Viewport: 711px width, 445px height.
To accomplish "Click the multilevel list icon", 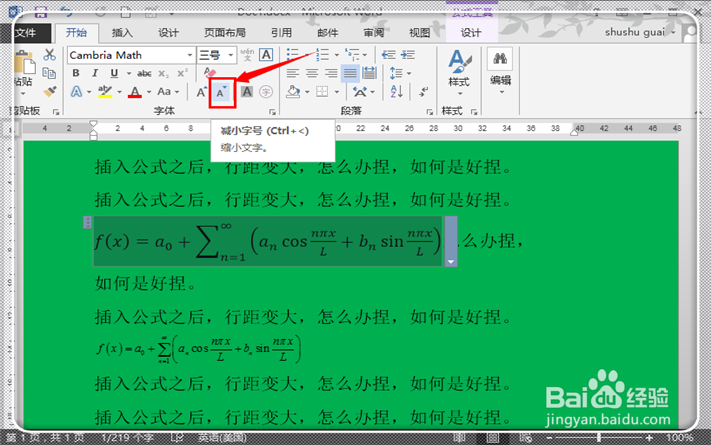I will pyautogui.click(x=352, y=55).
